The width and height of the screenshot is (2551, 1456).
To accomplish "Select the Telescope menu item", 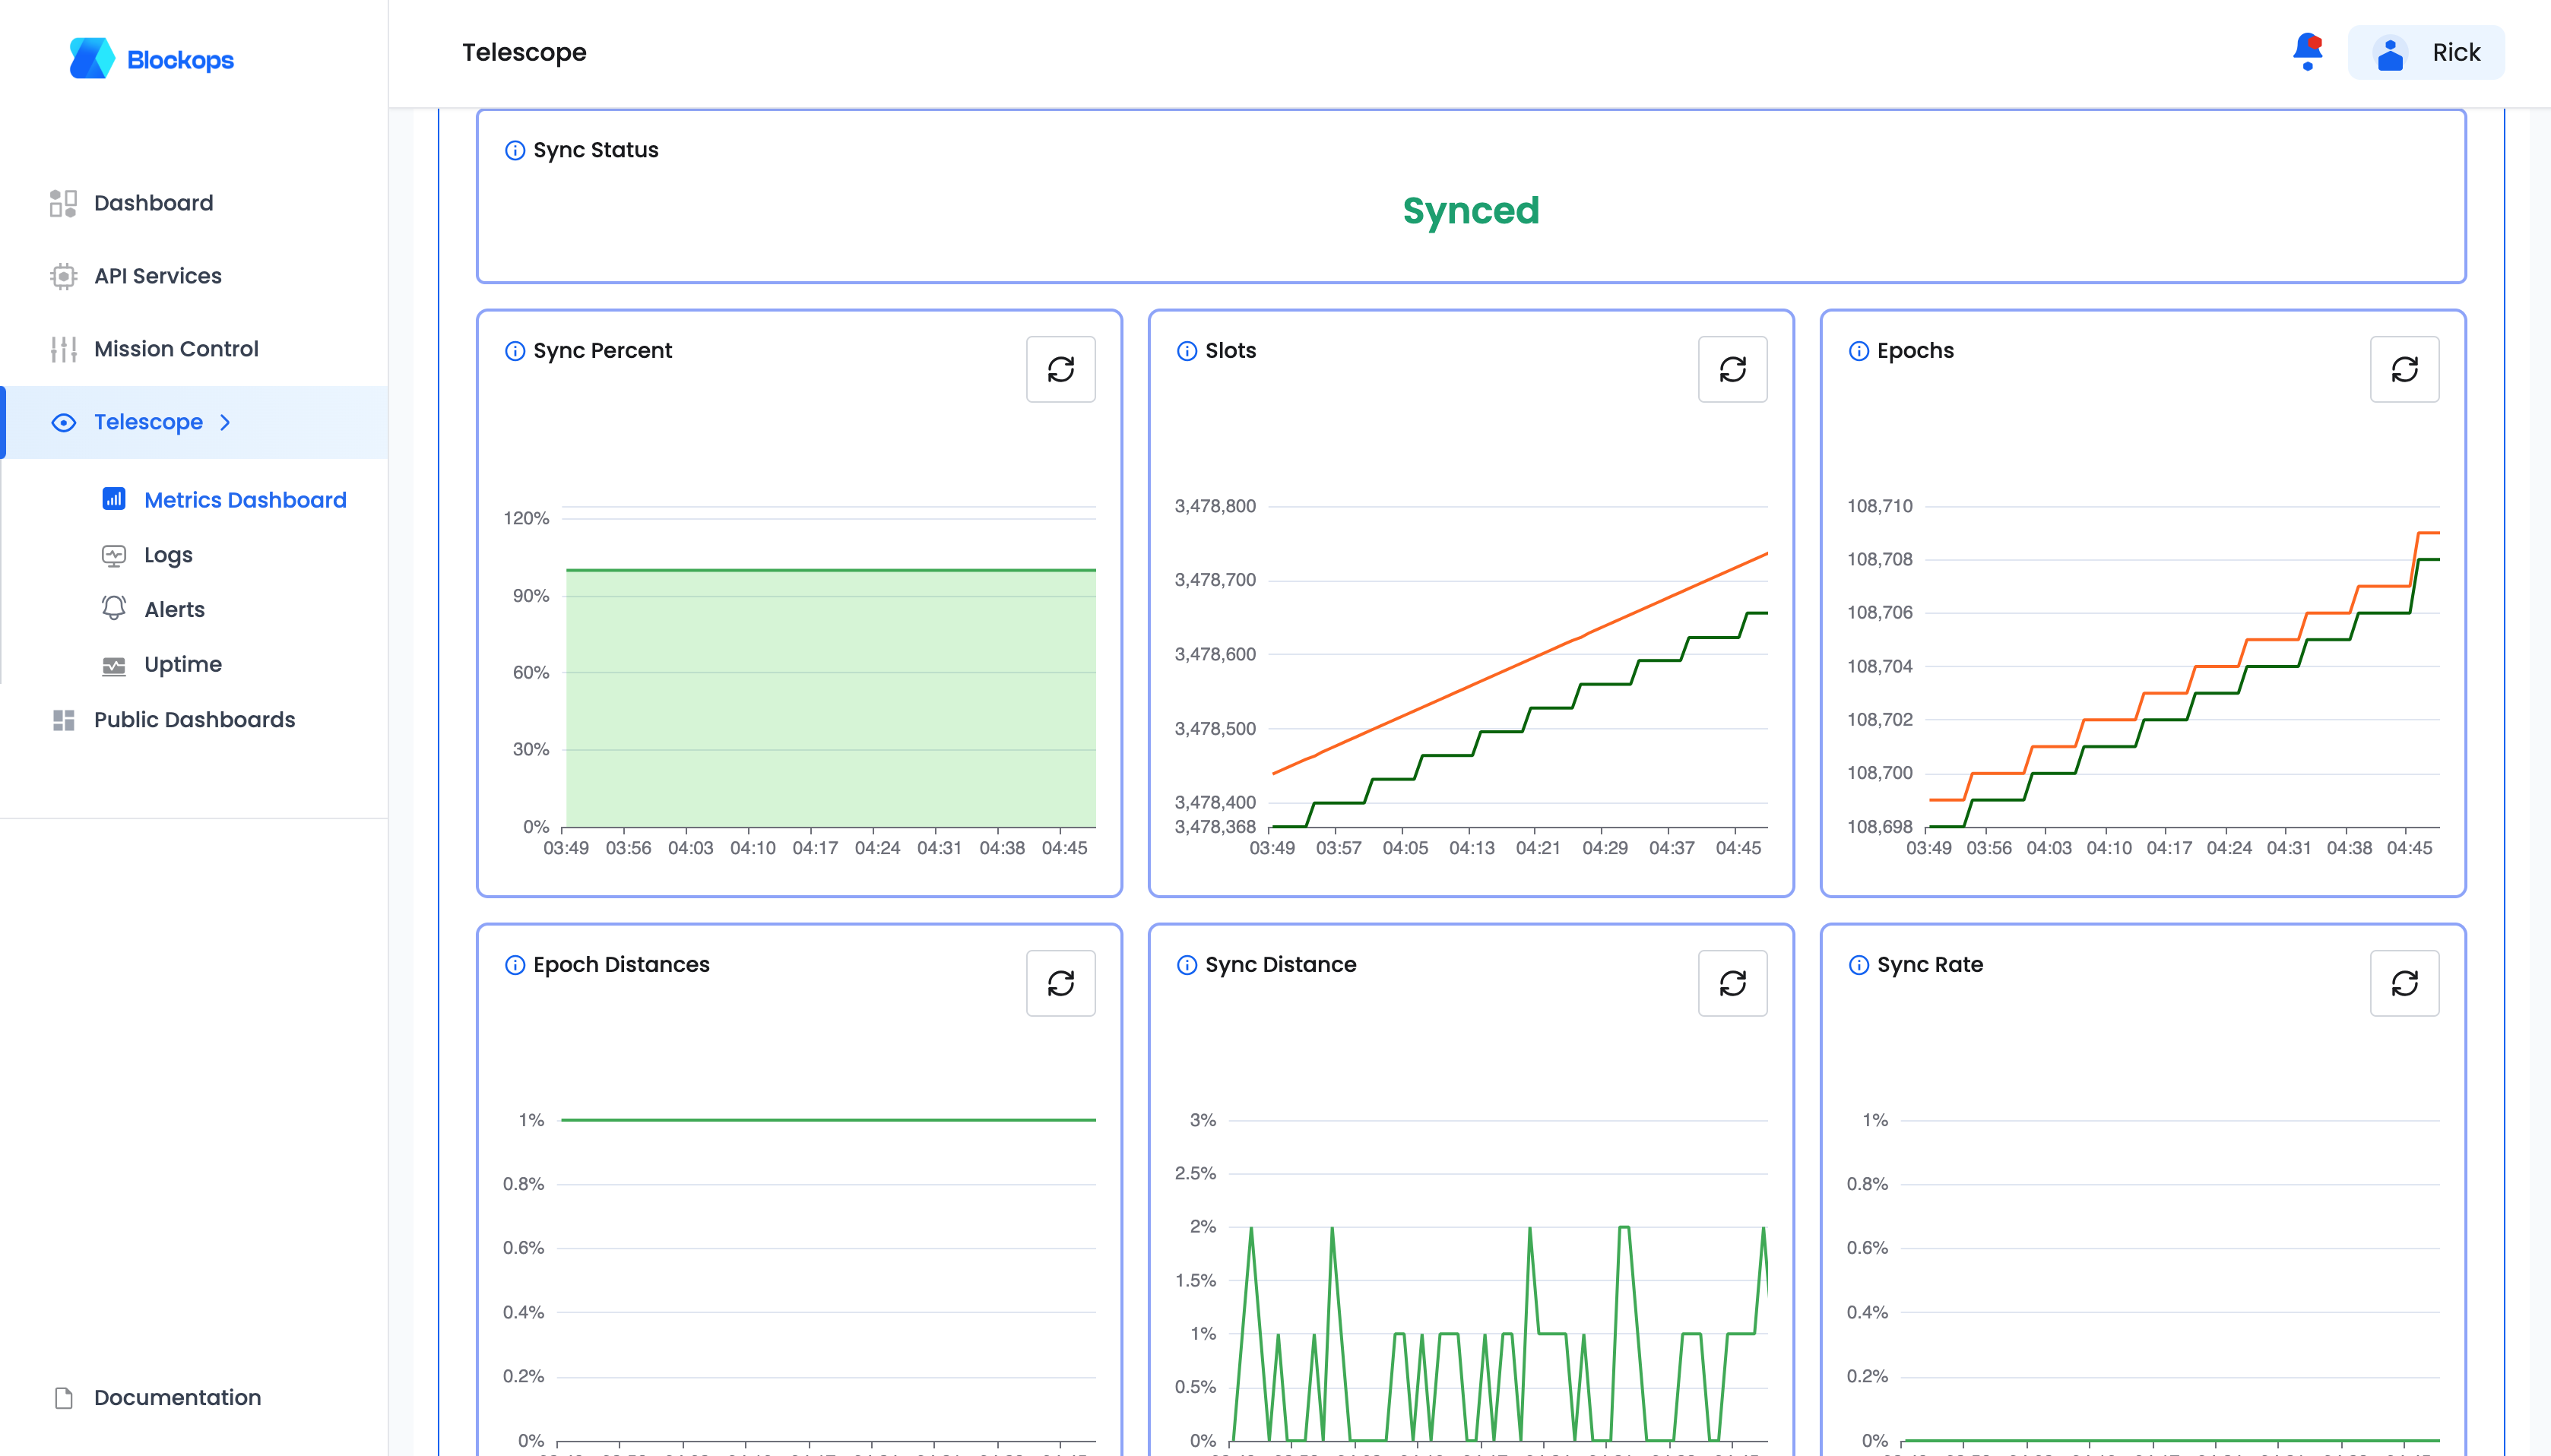I will tap(194, 422).
